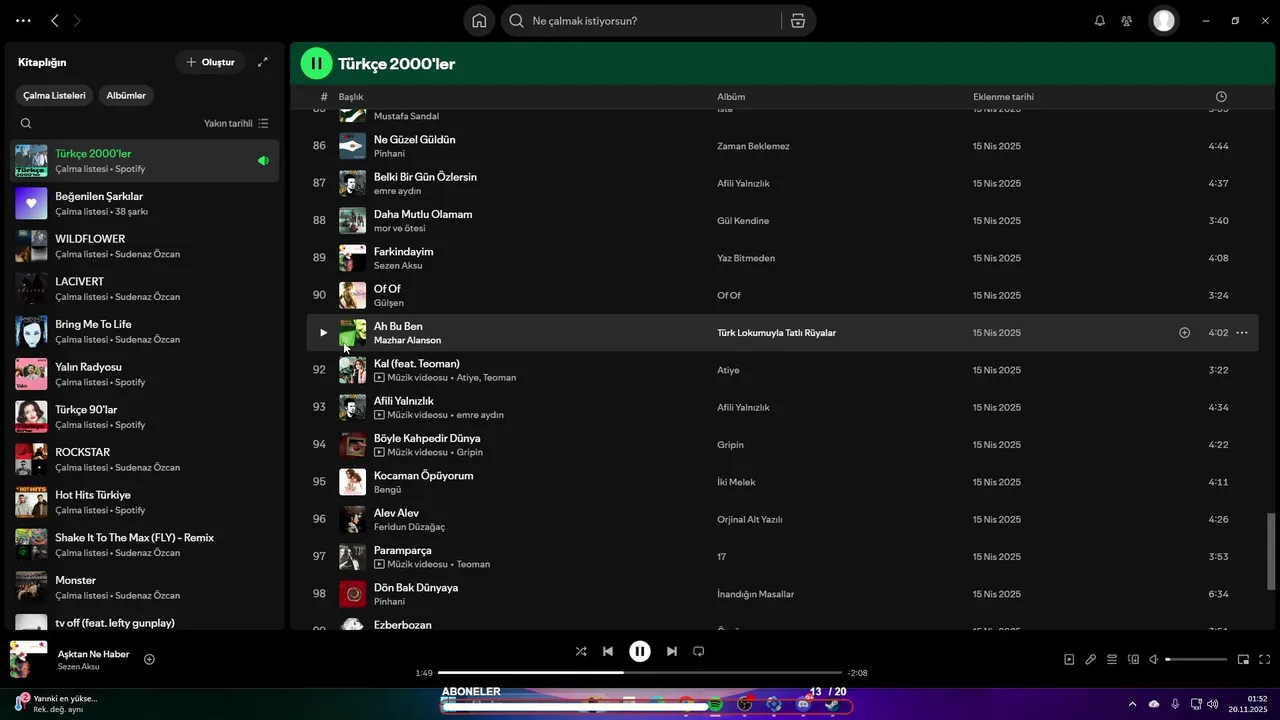Pause playback in the bottom bar

640,651
